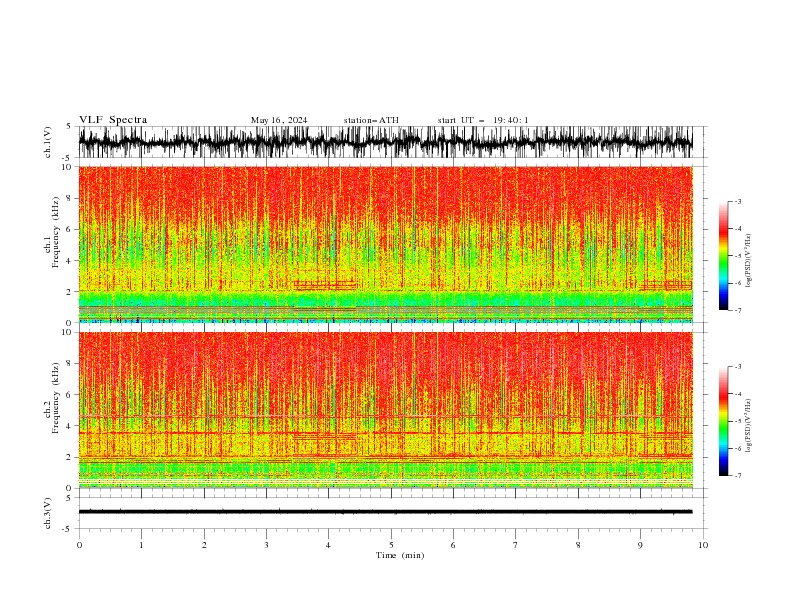The height and width of the screenshot is (612, 792).
Task: Click the ch.2 spectrogram color scale bar
Action: coord(723,421)
